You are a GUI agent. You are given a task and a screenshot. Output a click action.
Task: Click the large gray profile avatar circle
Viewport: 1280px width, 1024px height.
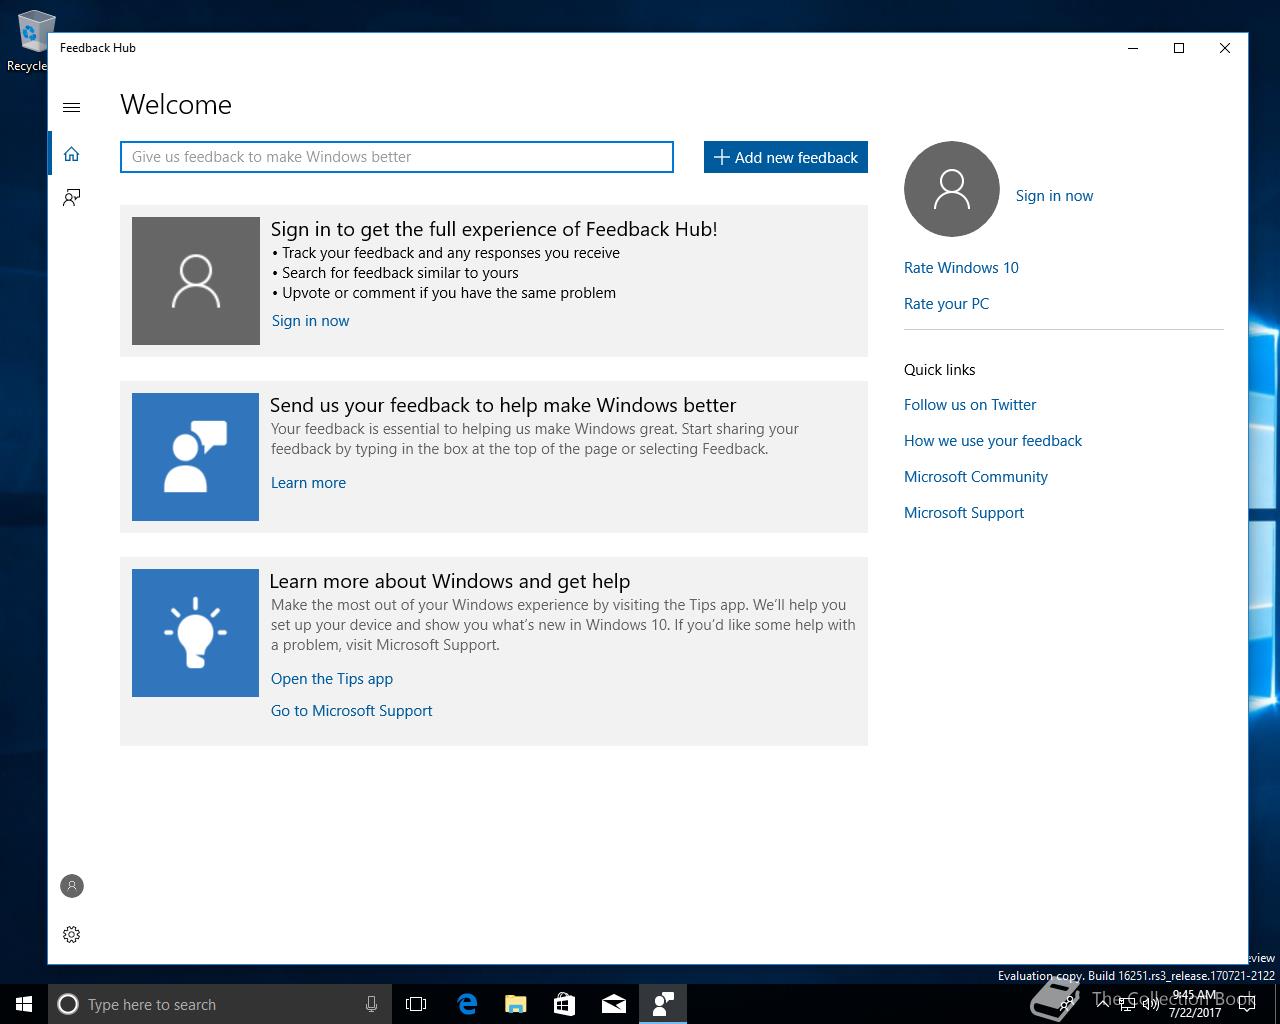point(951,189)
